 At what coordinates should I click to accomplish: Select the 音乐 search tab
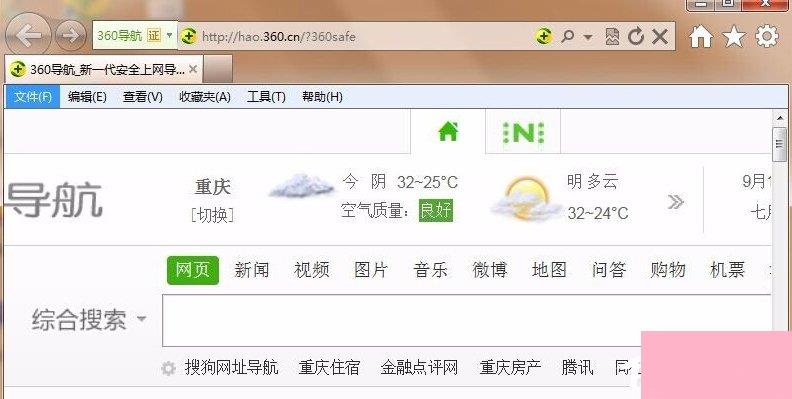[x=430, y=270]
